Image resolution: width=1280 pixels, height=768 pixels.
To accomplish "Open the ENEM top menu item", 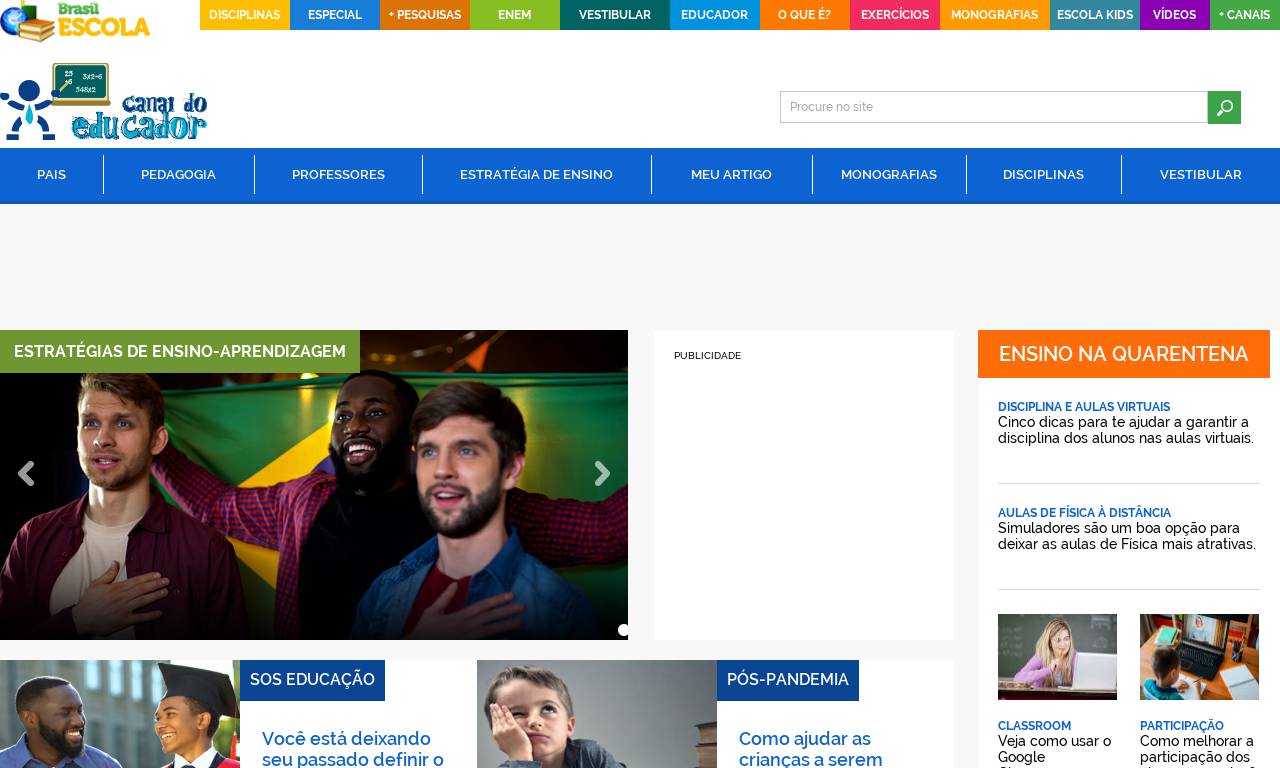I will tap(515, 15).
